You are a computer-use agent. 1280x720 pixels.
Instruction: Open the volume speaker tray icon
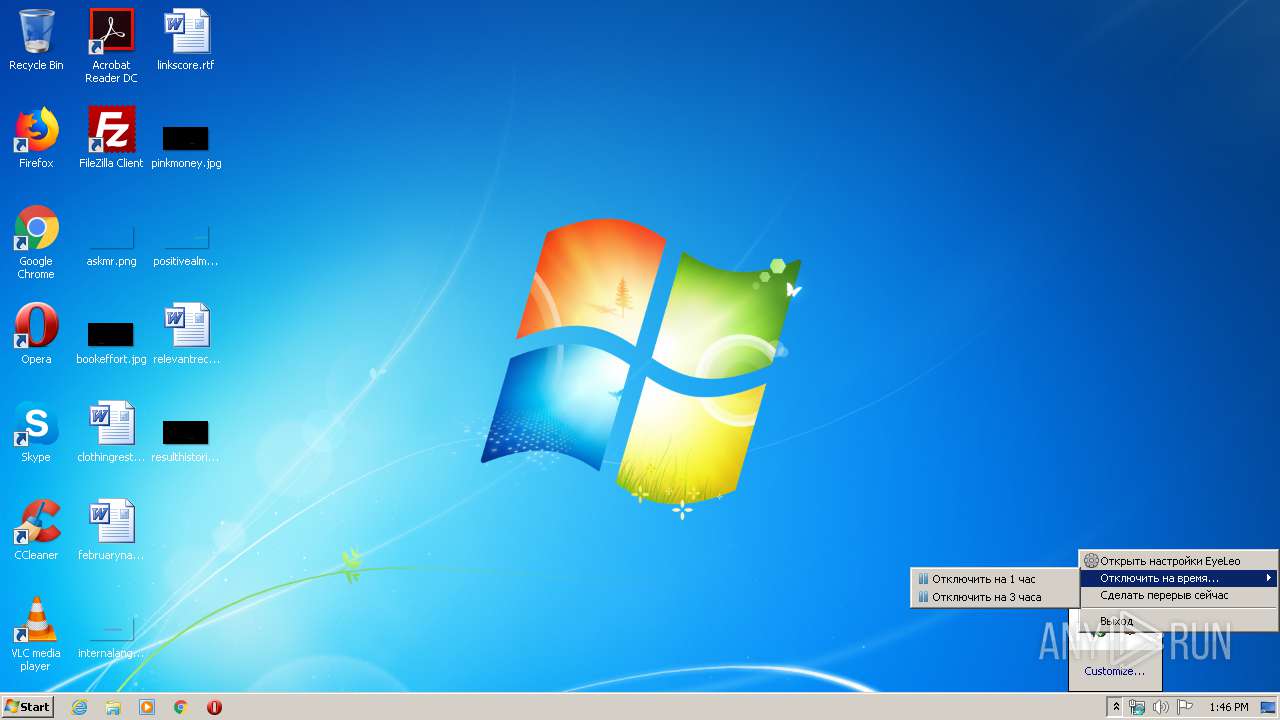pyautogui.click(x=1161, y=707)
